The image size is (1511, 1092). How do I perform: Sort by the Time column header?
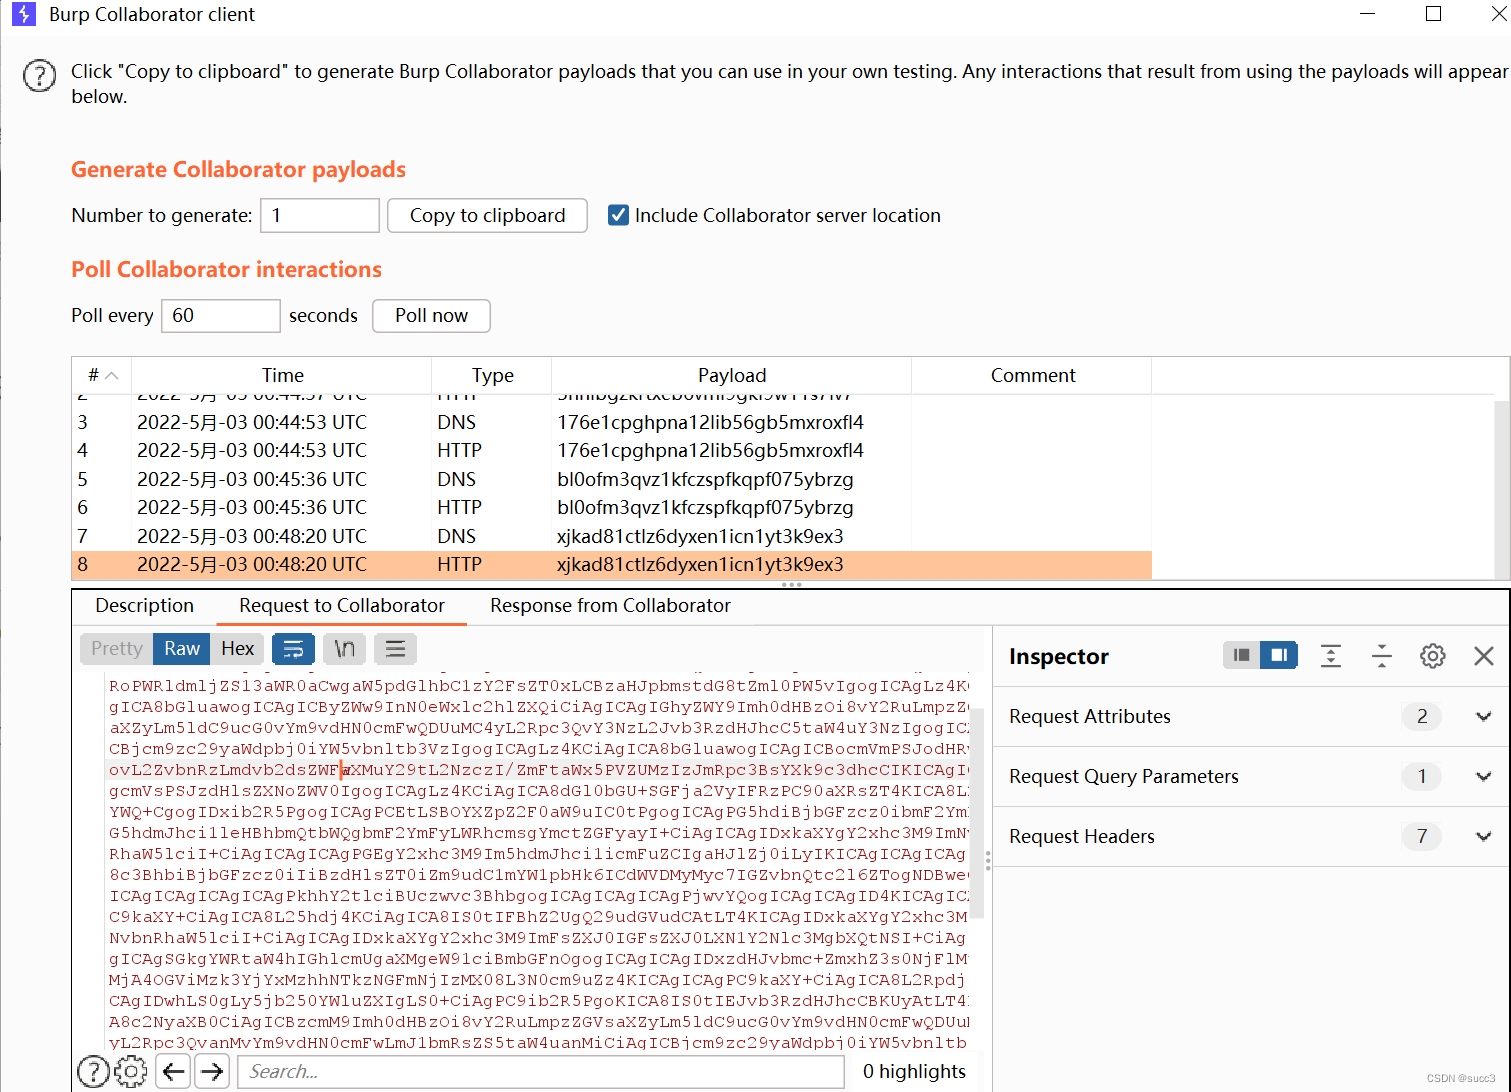(x=282, y=375)
